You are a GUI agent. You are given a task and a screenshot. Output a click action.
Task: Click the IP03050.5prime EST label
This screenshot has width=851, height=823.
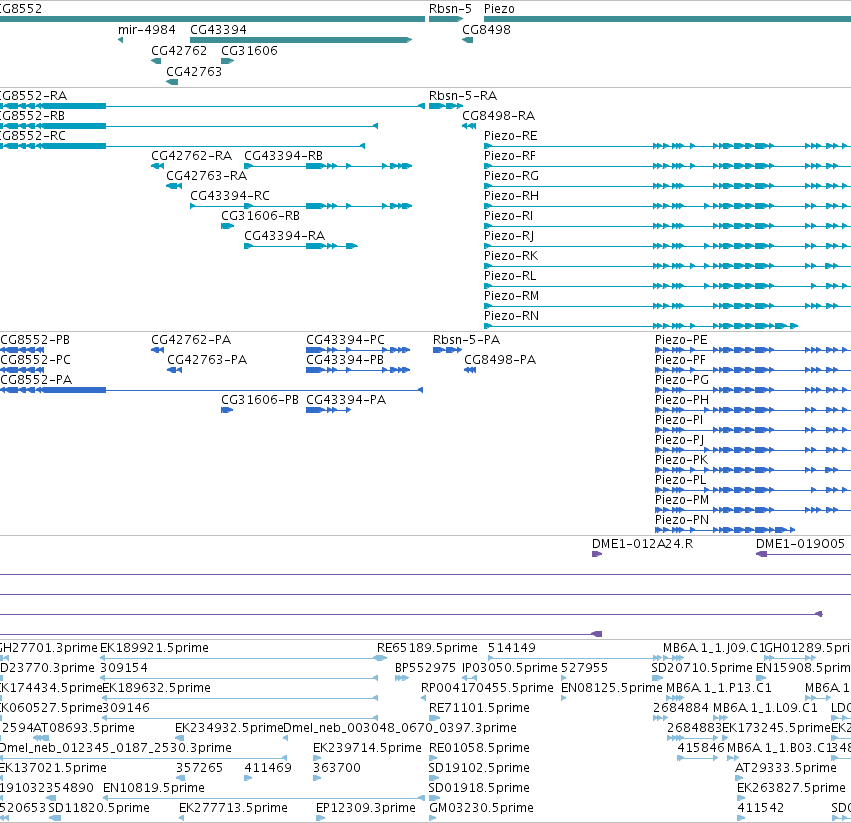tap(510, 668)
